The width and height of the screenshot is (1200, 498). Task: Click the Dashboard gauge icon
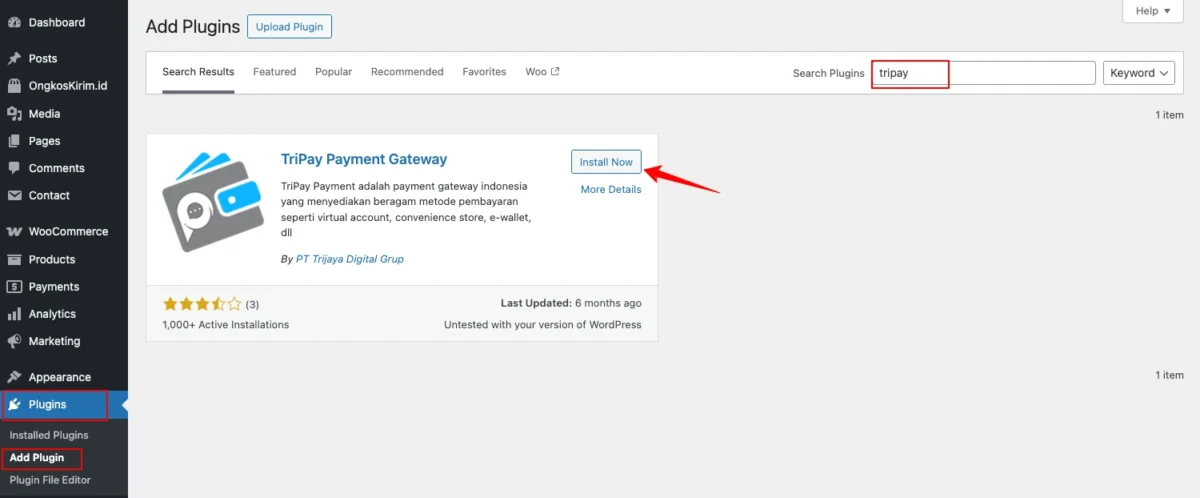point(14,22)
